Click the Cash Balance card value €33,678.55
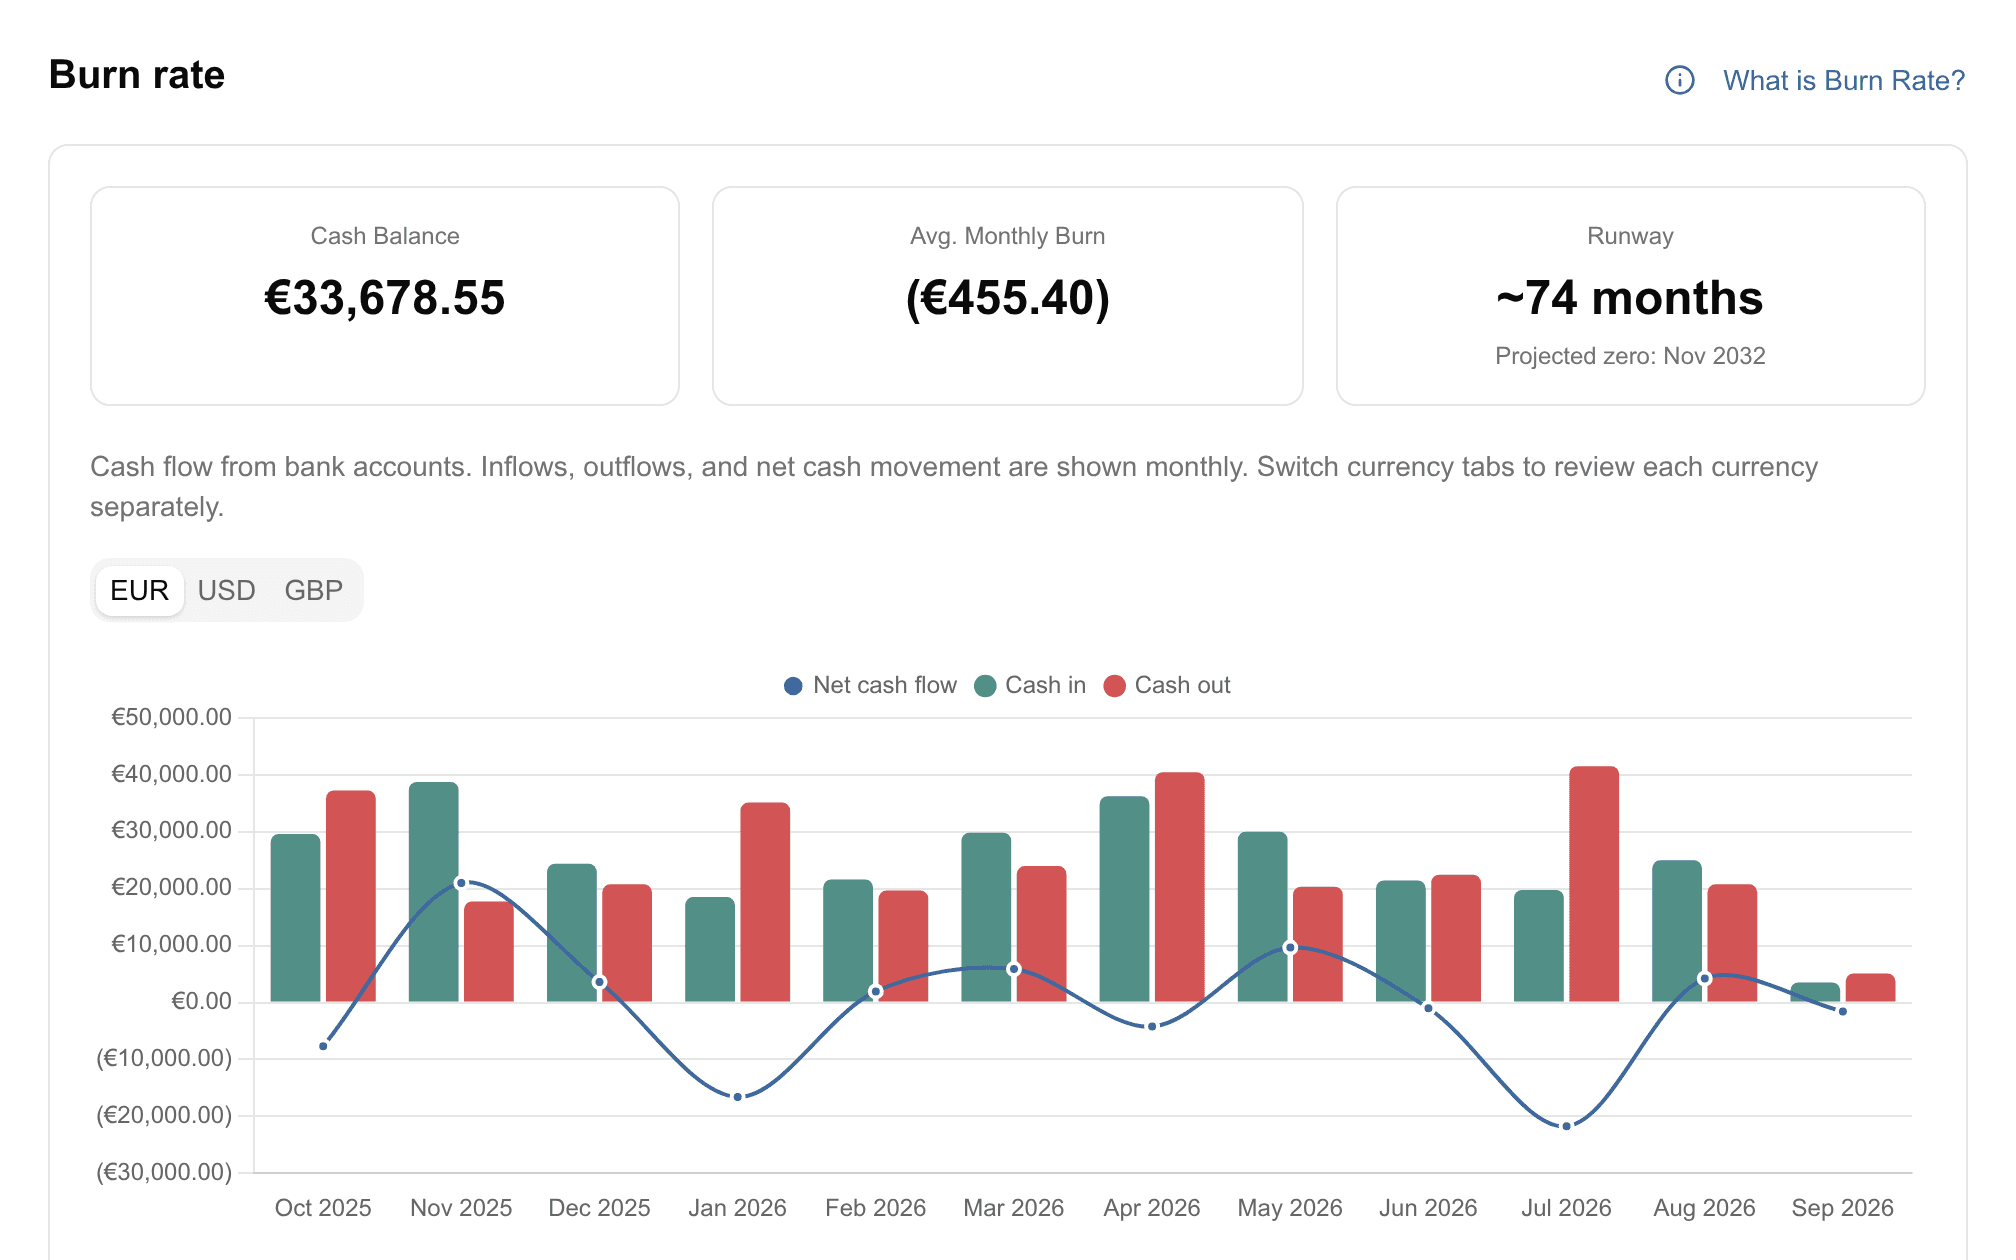The height and width of the screenshot is (1260, 2016). [x=385, y=297]
